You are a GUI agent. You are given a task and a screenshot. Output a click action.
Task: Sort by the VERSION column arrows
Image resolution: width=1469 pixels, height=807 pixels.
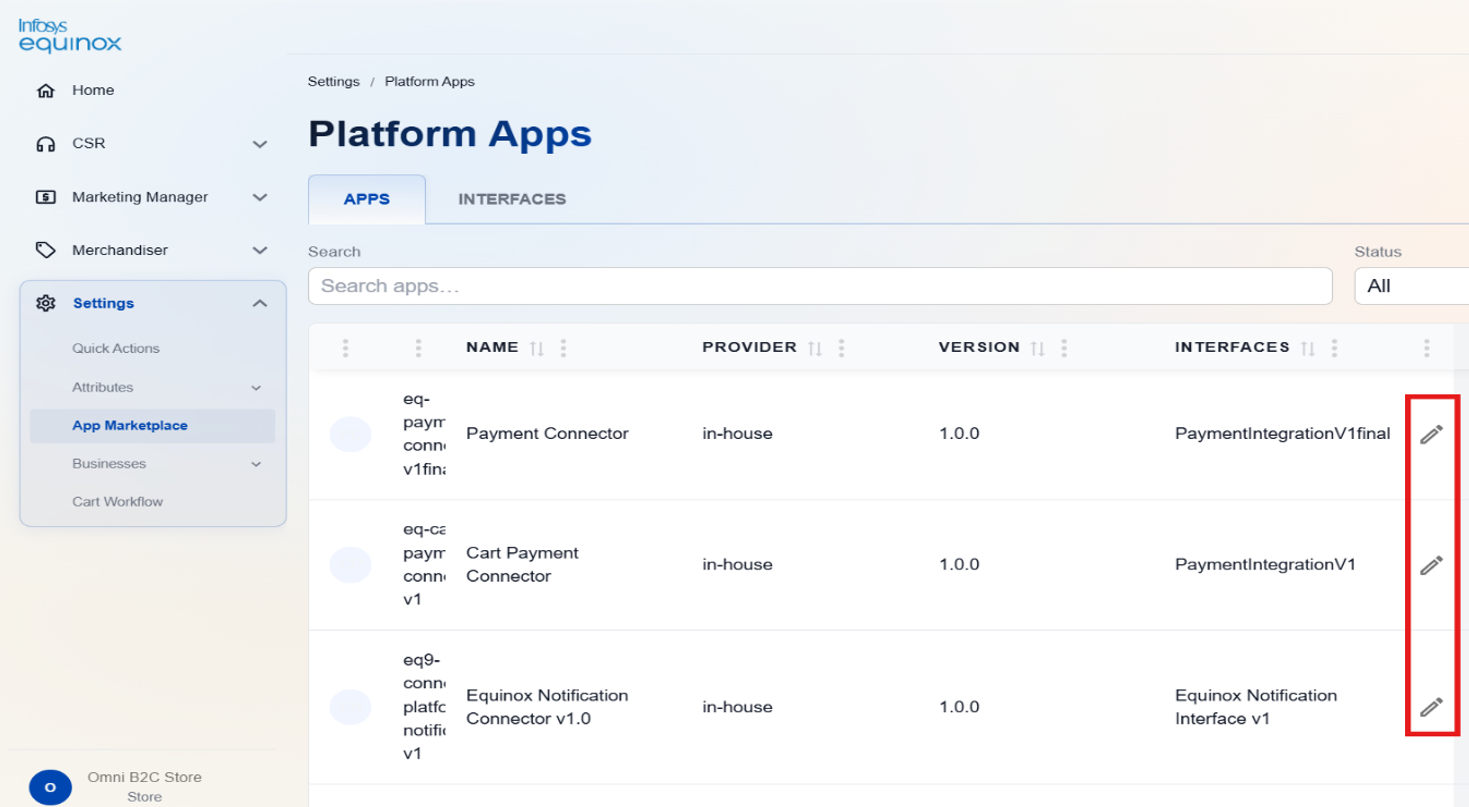pos(1038,348)
